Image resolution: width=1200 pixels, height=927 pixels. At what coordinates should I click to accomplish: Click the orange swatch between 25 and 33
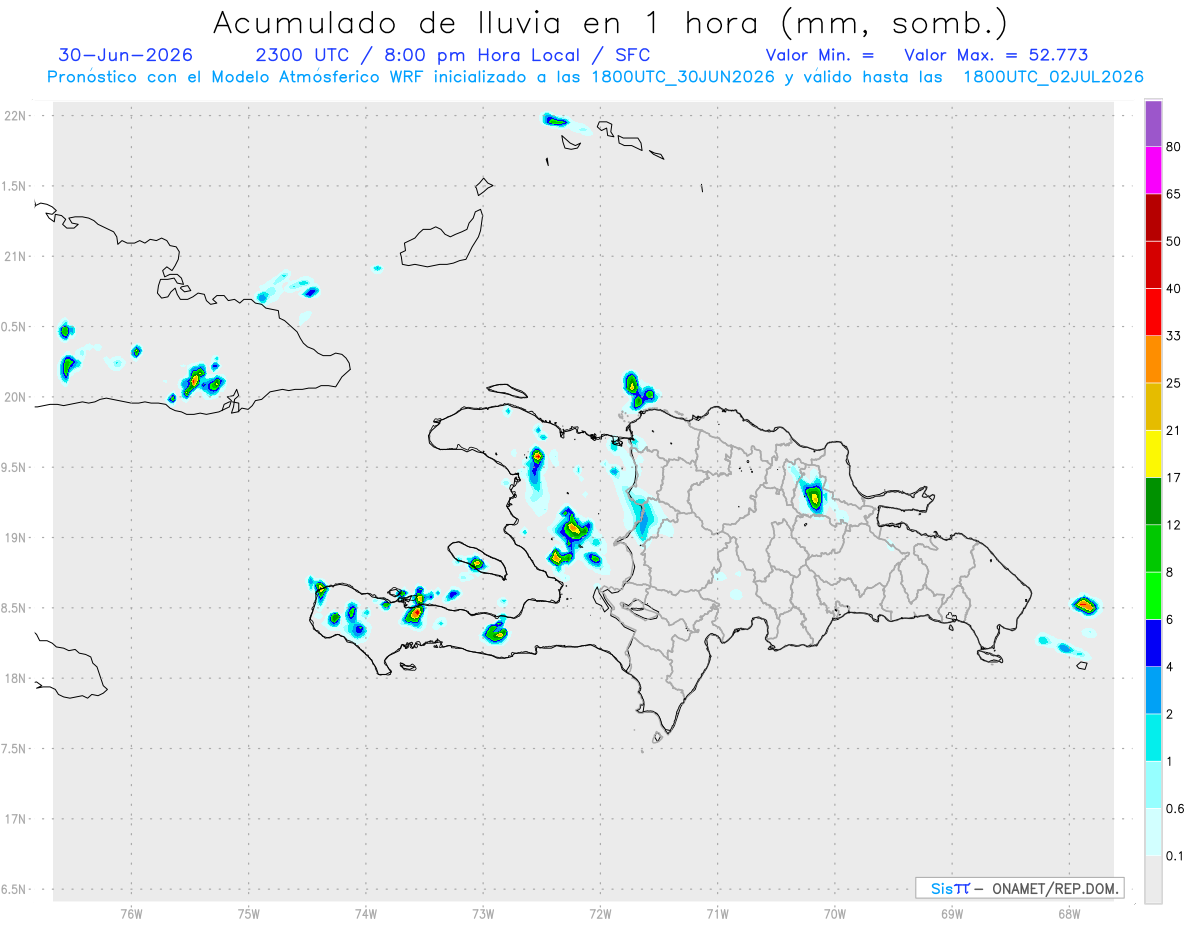click(x=1153, y=359)
